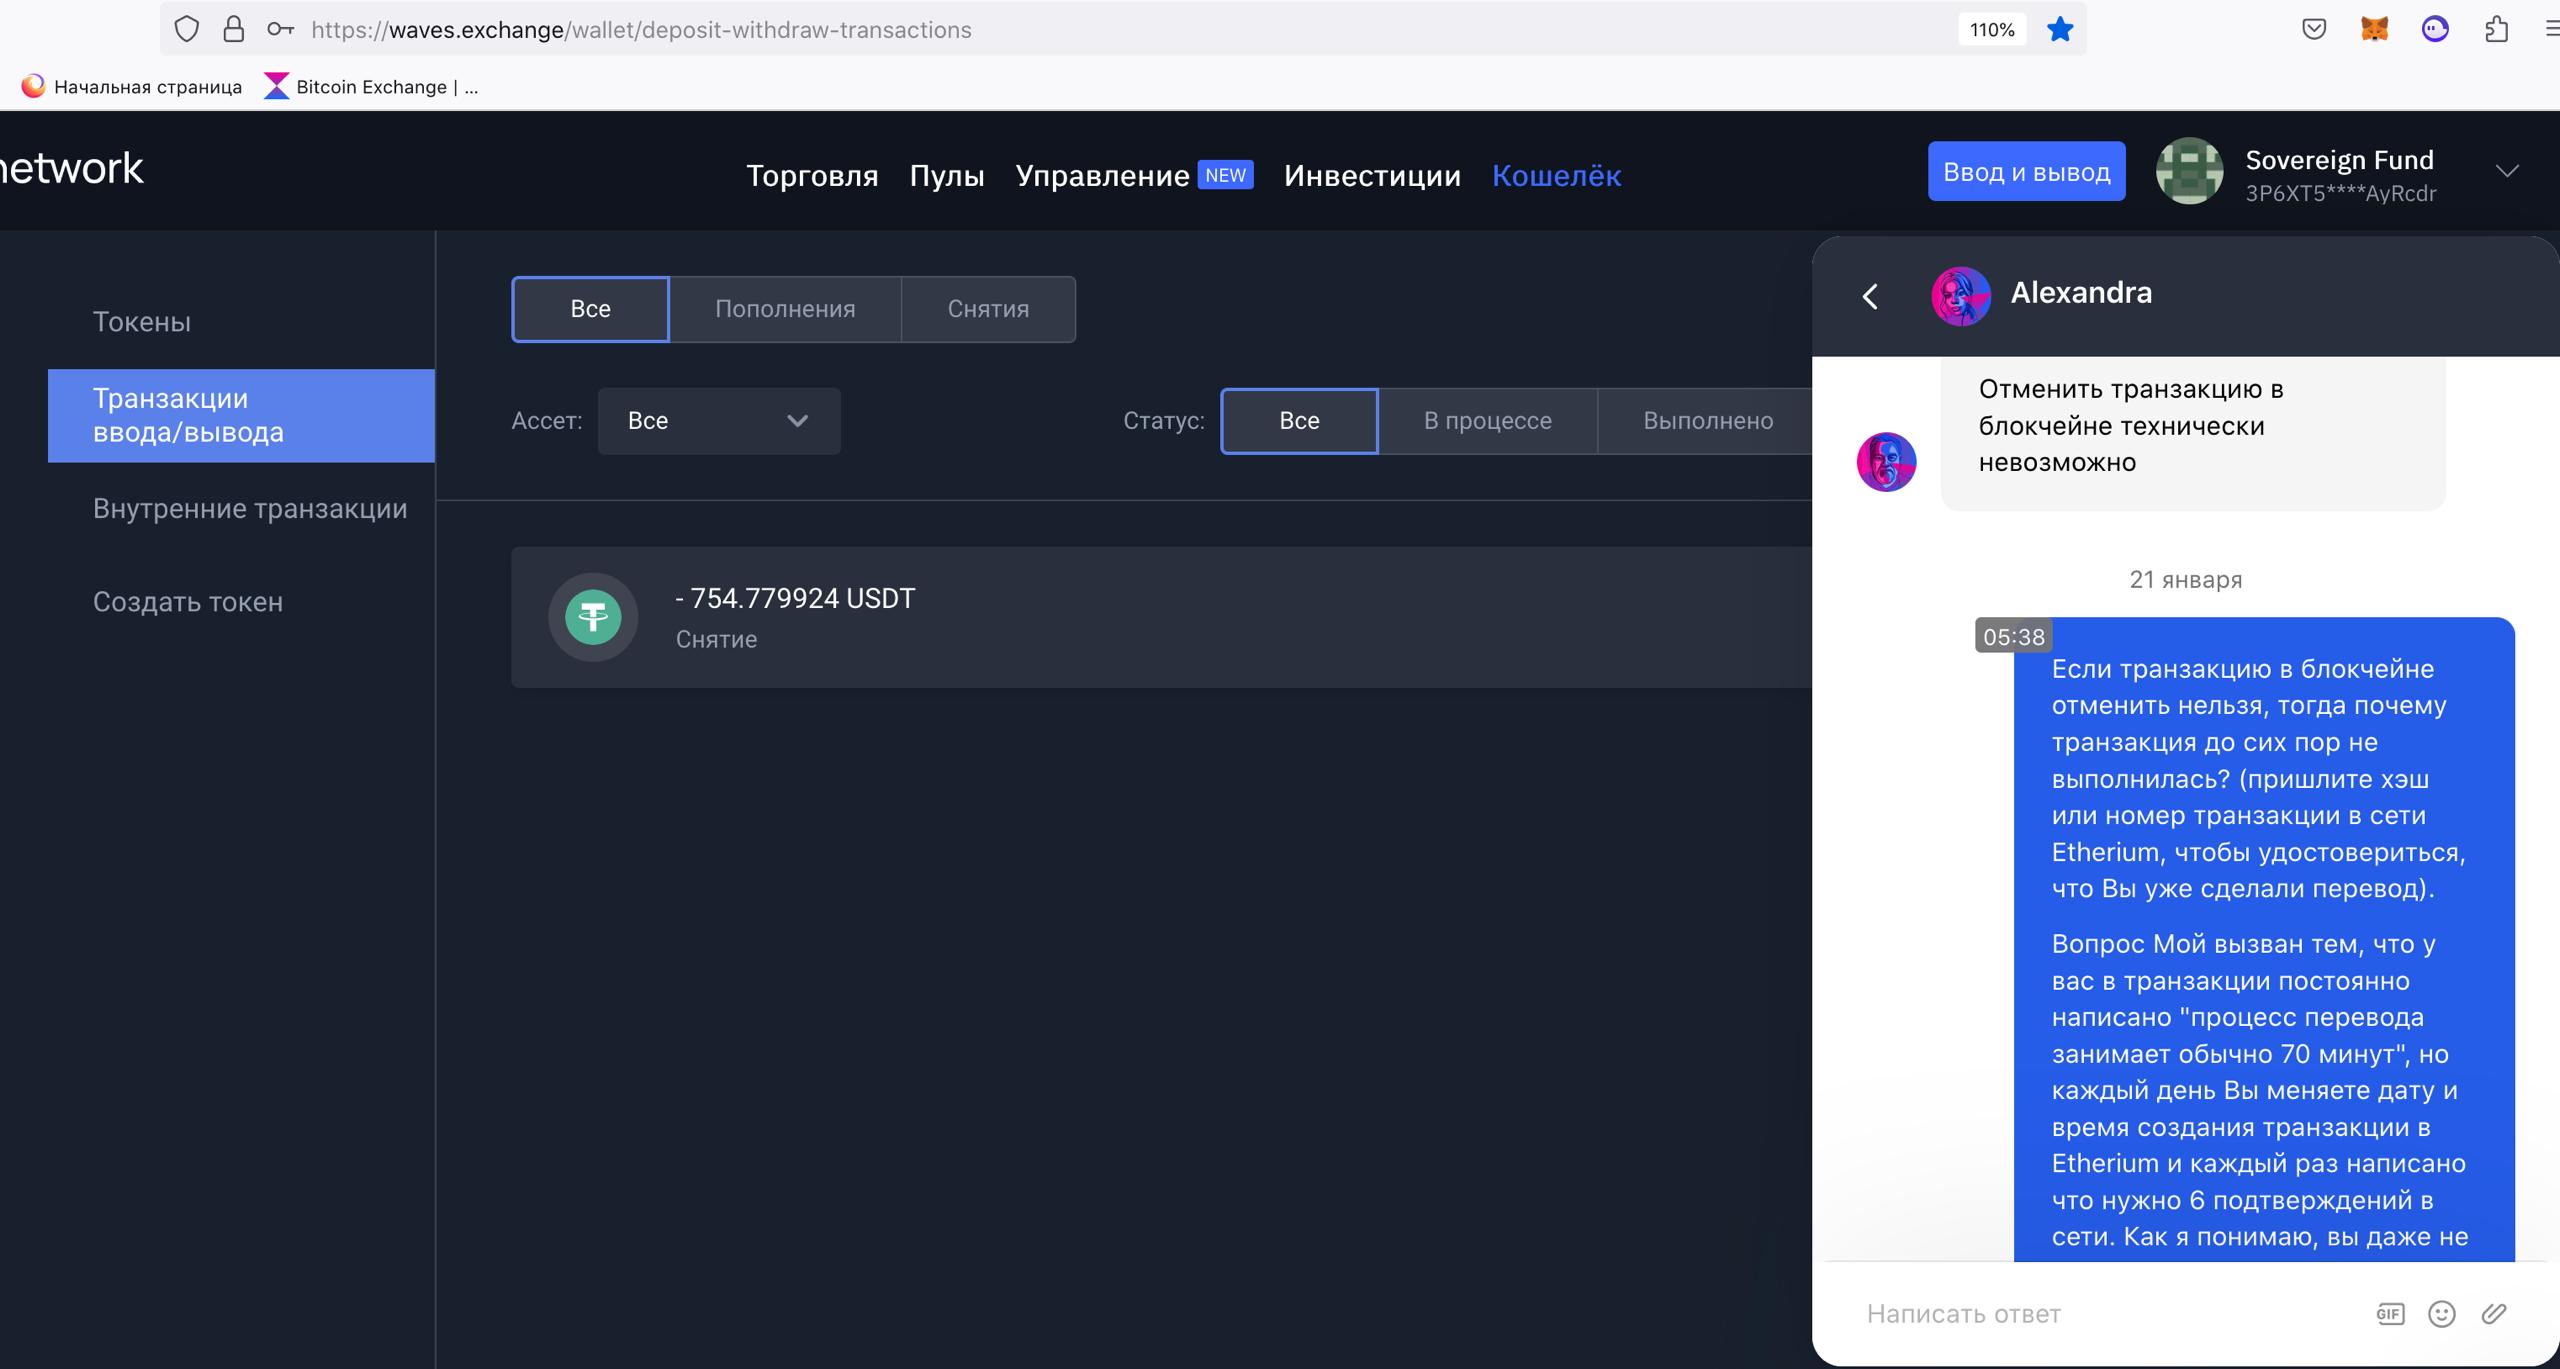The height and width of the screenshot is (1369, 2560).
Task: Select the Пополнения filter toggle
Action: click(785, 309)
